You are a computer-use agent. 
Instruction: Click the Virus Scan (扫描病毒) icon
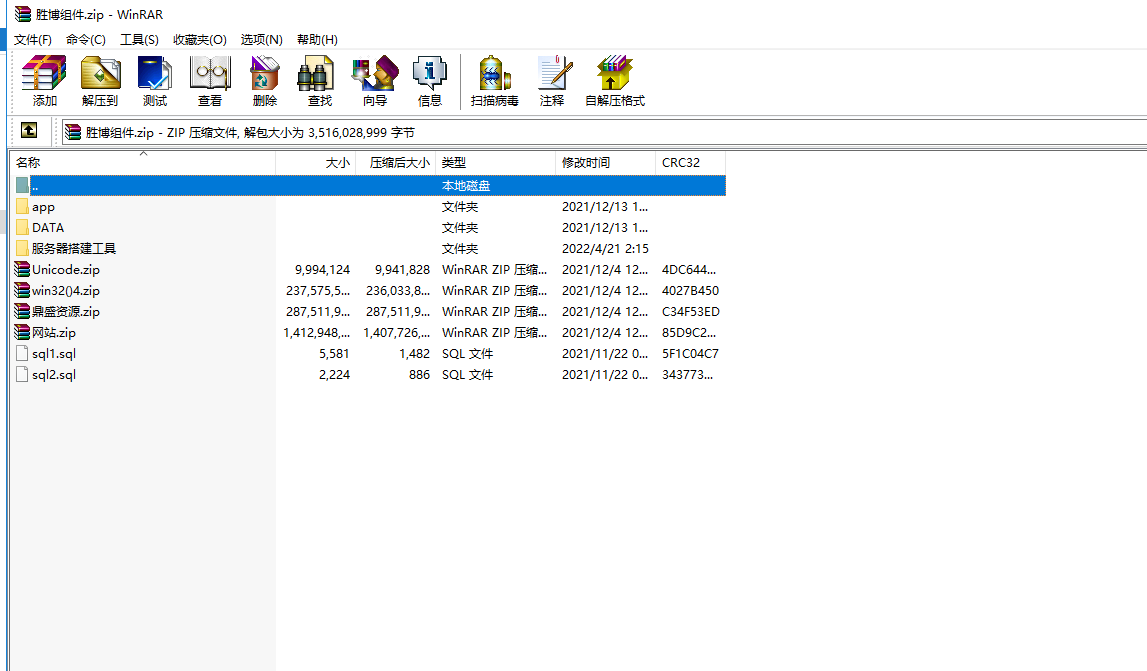495,80
